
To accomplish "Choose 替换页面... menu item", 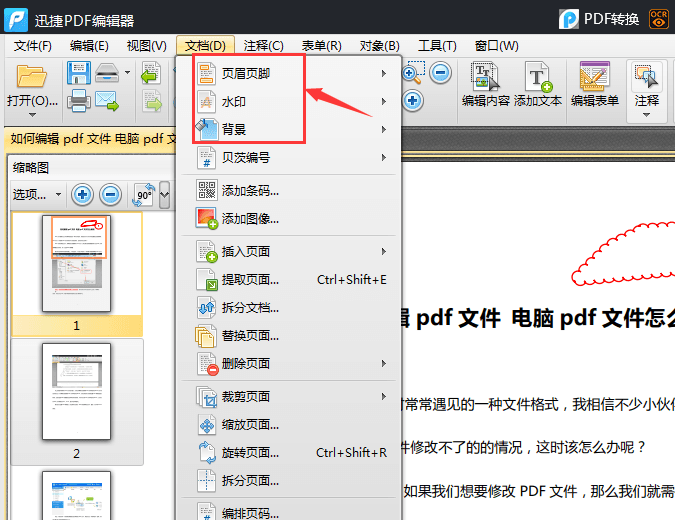I will tap(290, 335).
